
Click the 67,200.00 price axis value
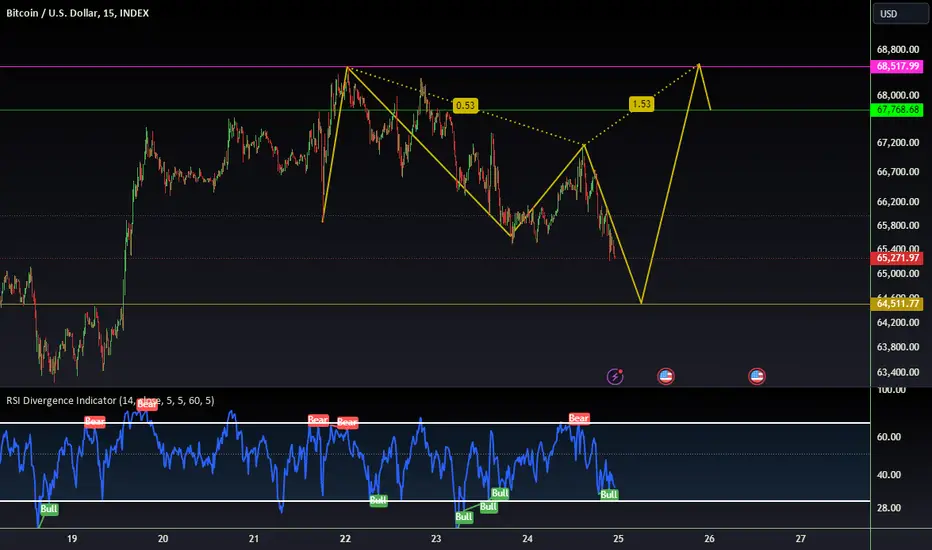click(x=898, y=143)
